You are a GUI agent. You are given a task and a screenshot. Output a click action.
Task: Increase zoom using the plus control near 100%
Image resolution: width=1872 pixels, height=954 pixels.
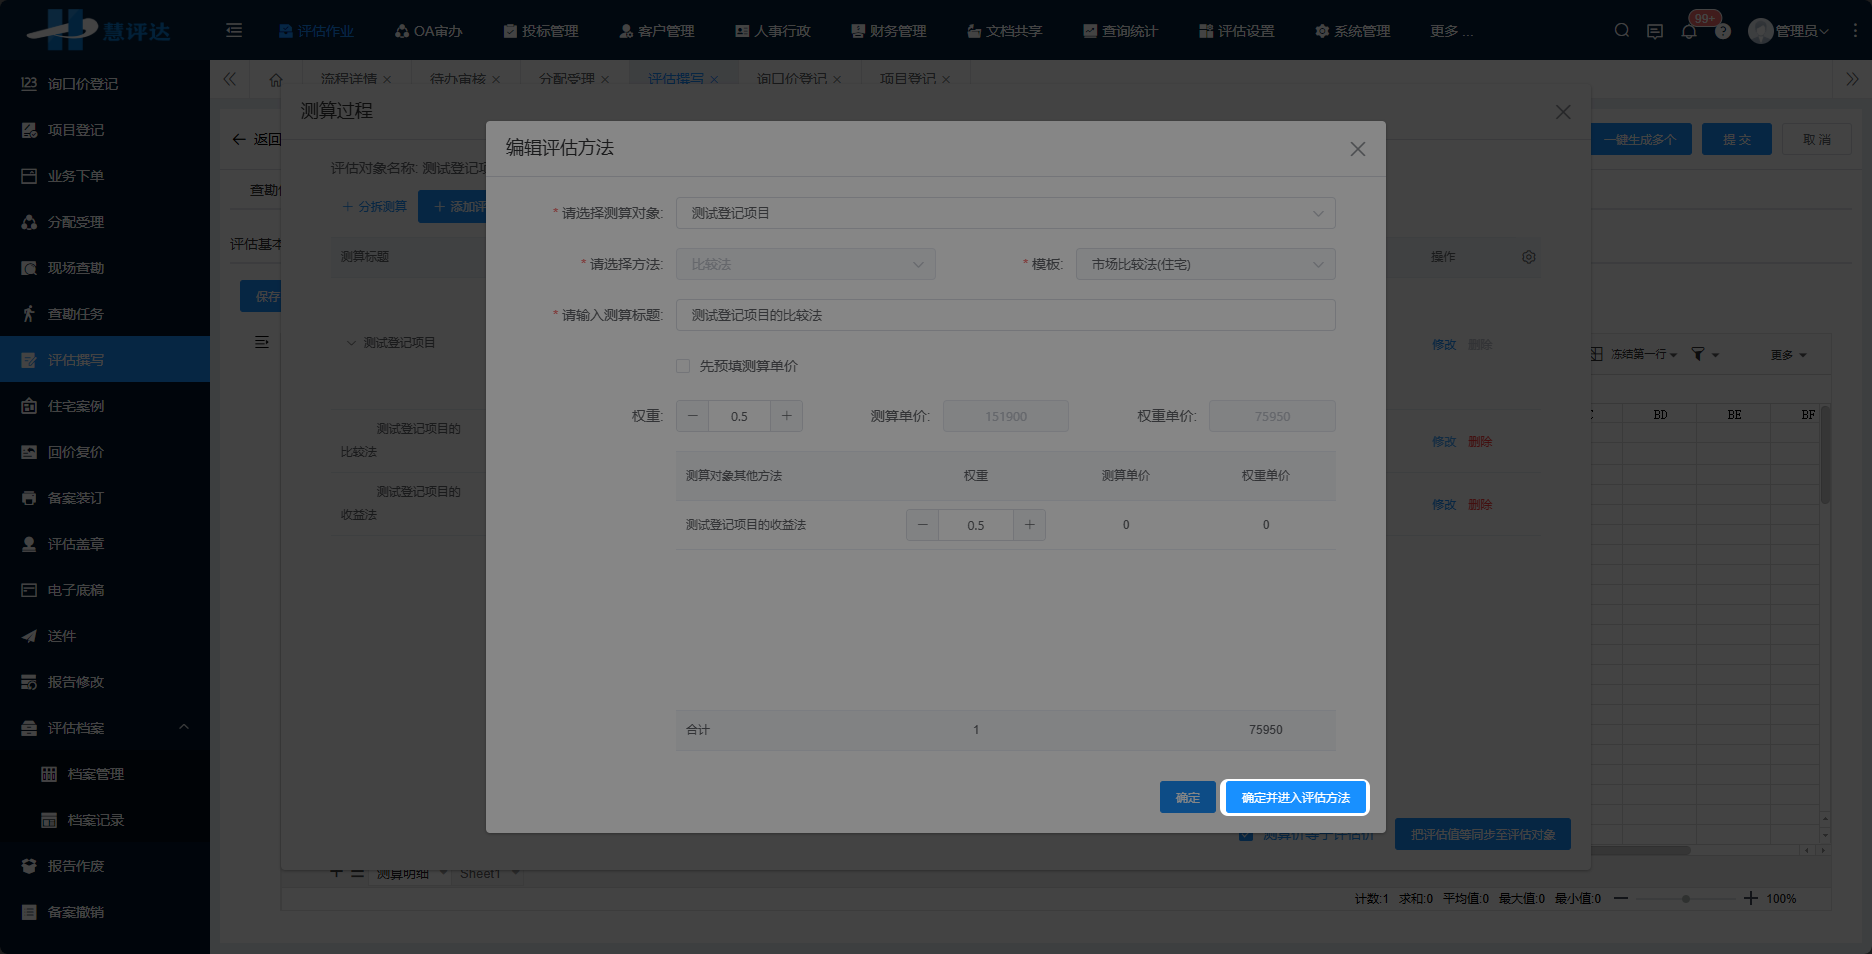click(x=1751, y=898)
